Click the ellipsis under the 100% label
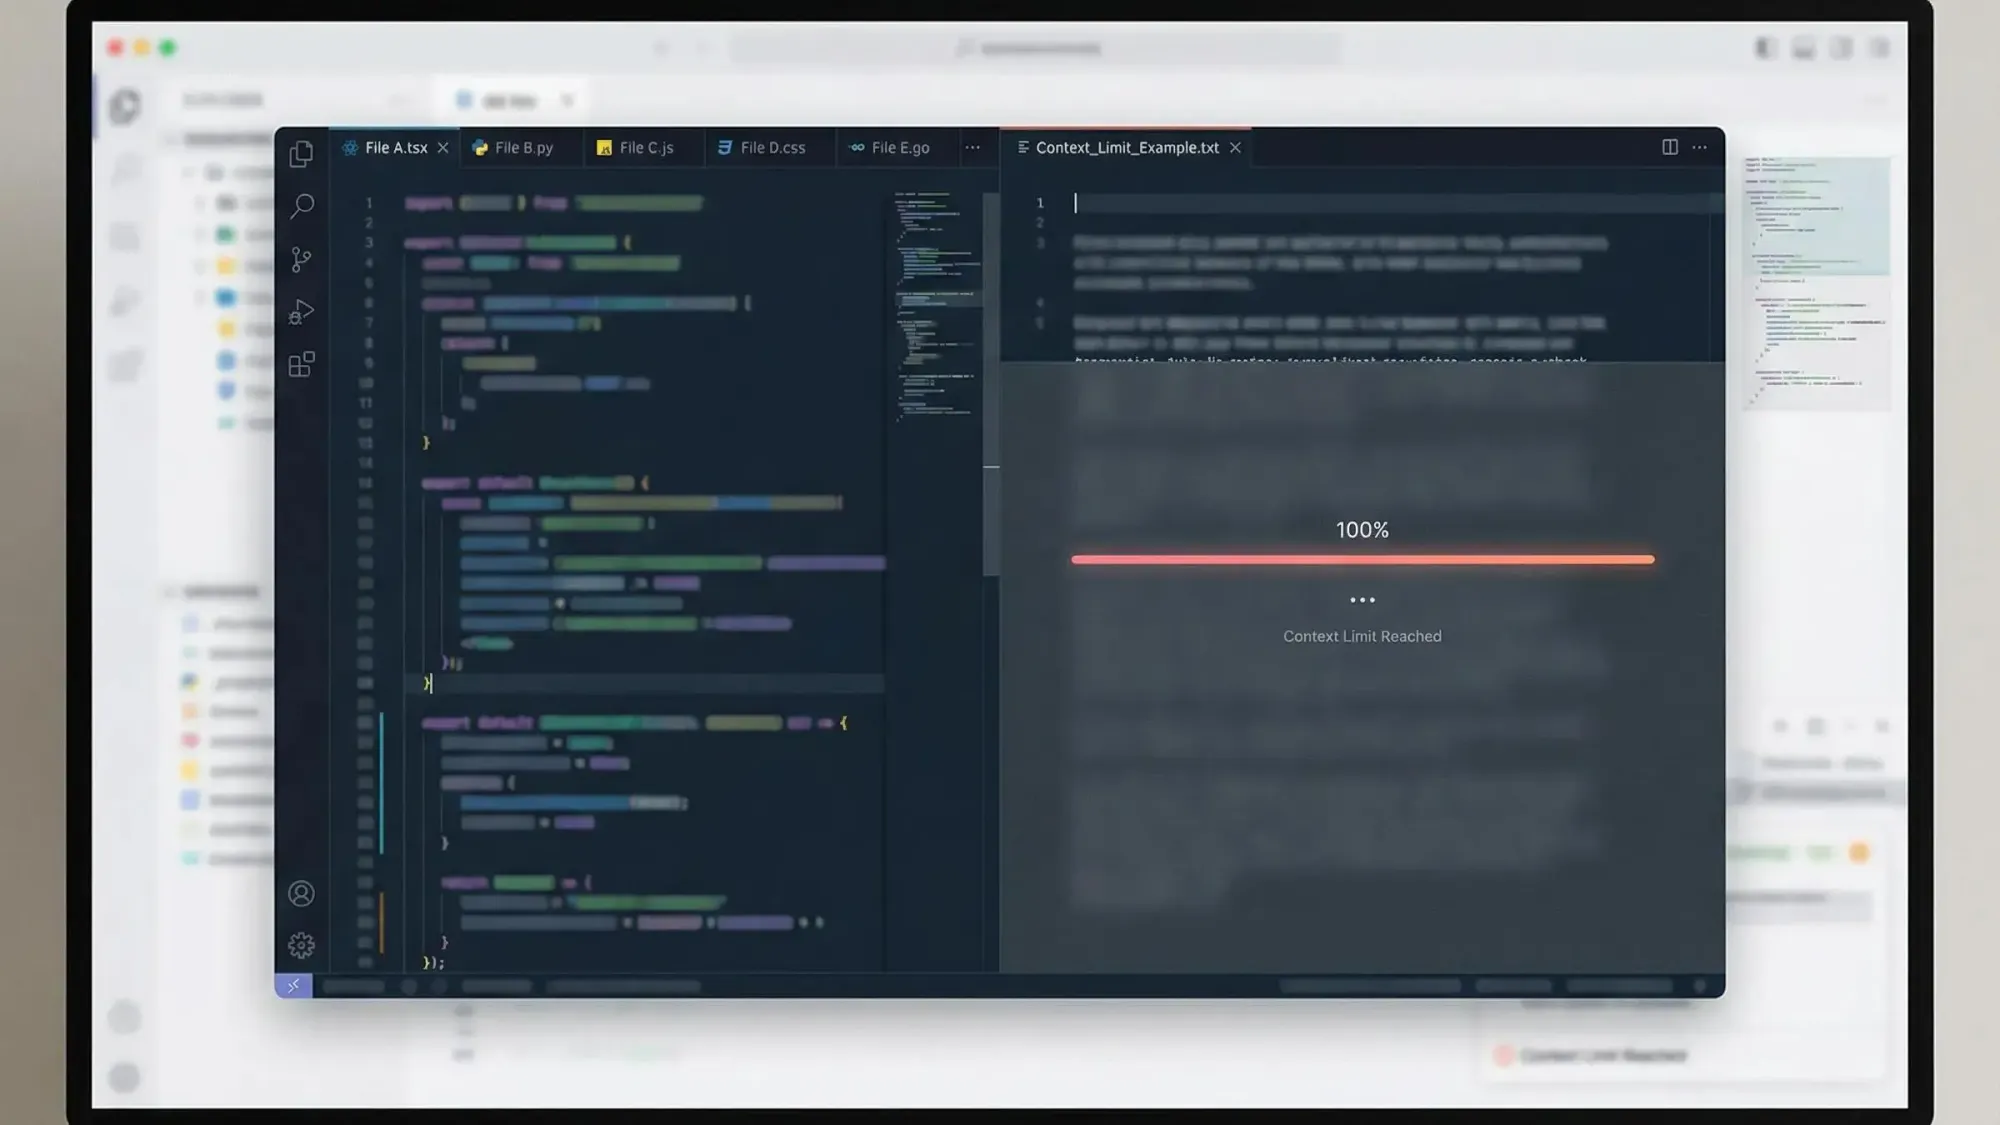The height and width of the screenshot is (1125, 2000). click(x=1362, y=600)
